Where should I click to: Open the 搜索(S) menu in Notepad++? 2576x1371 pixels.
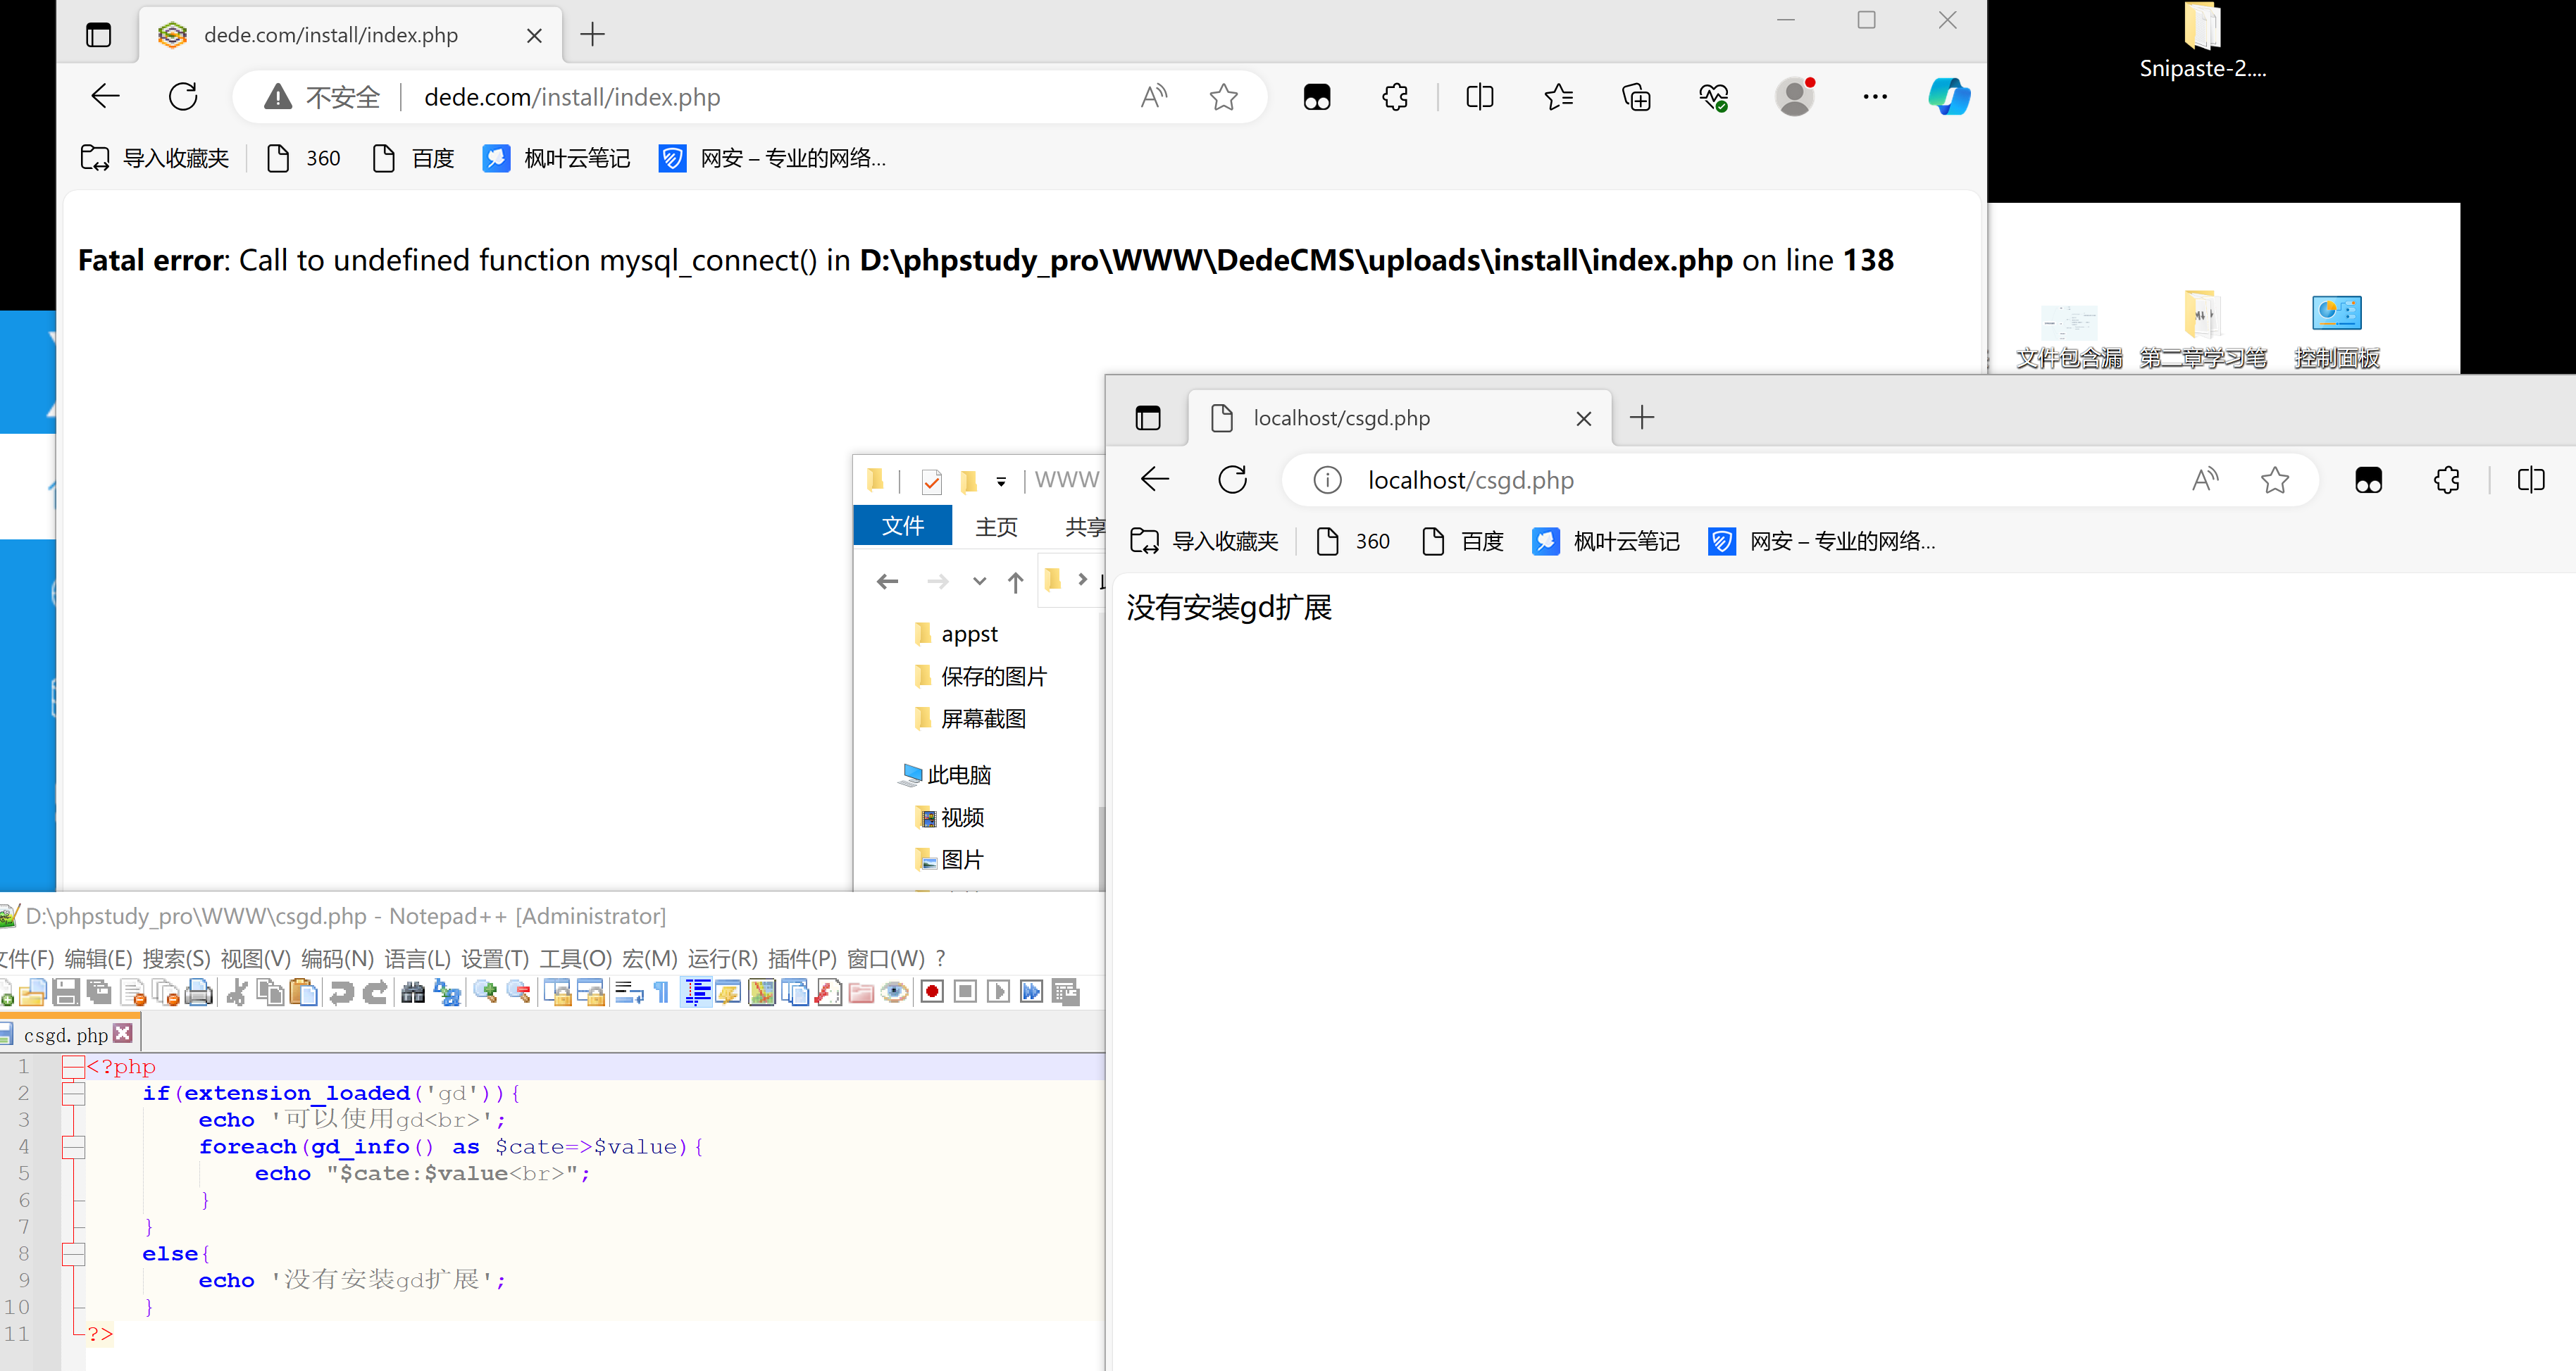[176, 958]
